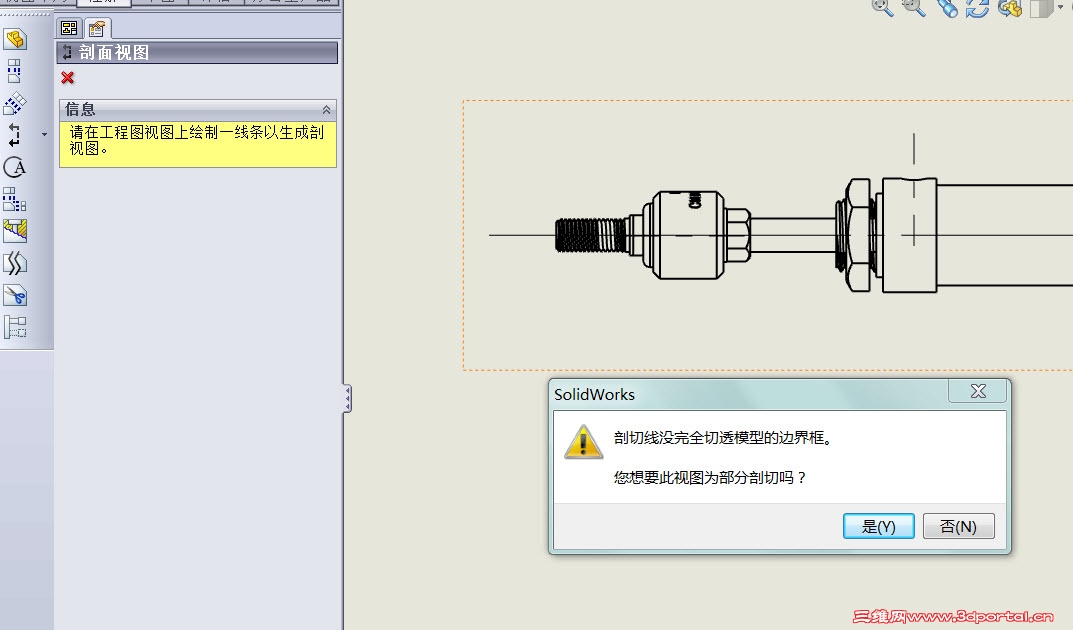Click 剖切线没完全切透模型的边界框 message text
1073x630 pixels.
tap(723, 438)
